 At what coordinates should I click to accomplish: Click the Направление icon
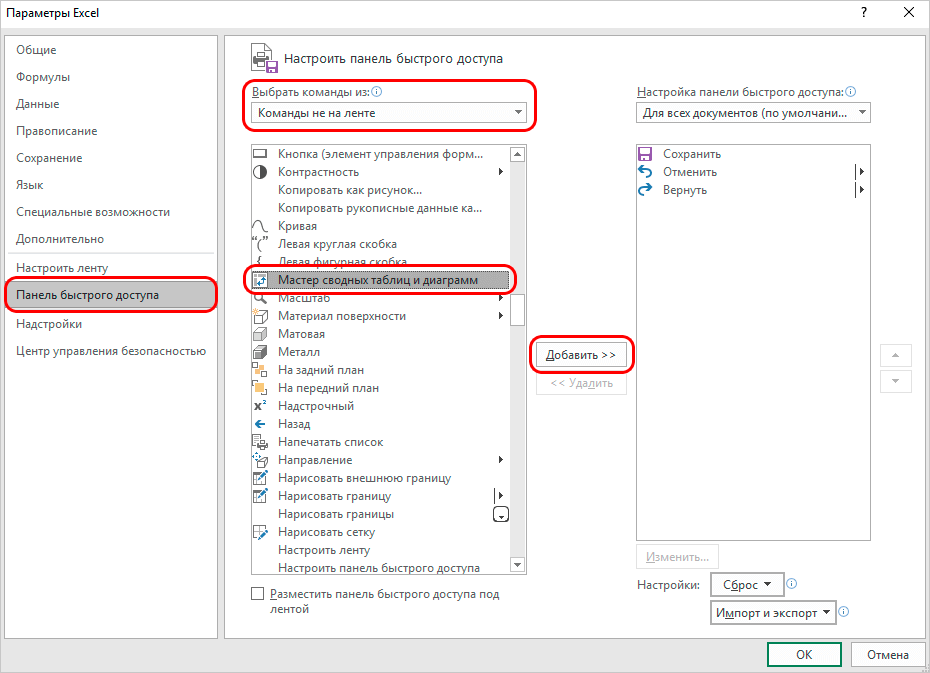click(260, 460)
